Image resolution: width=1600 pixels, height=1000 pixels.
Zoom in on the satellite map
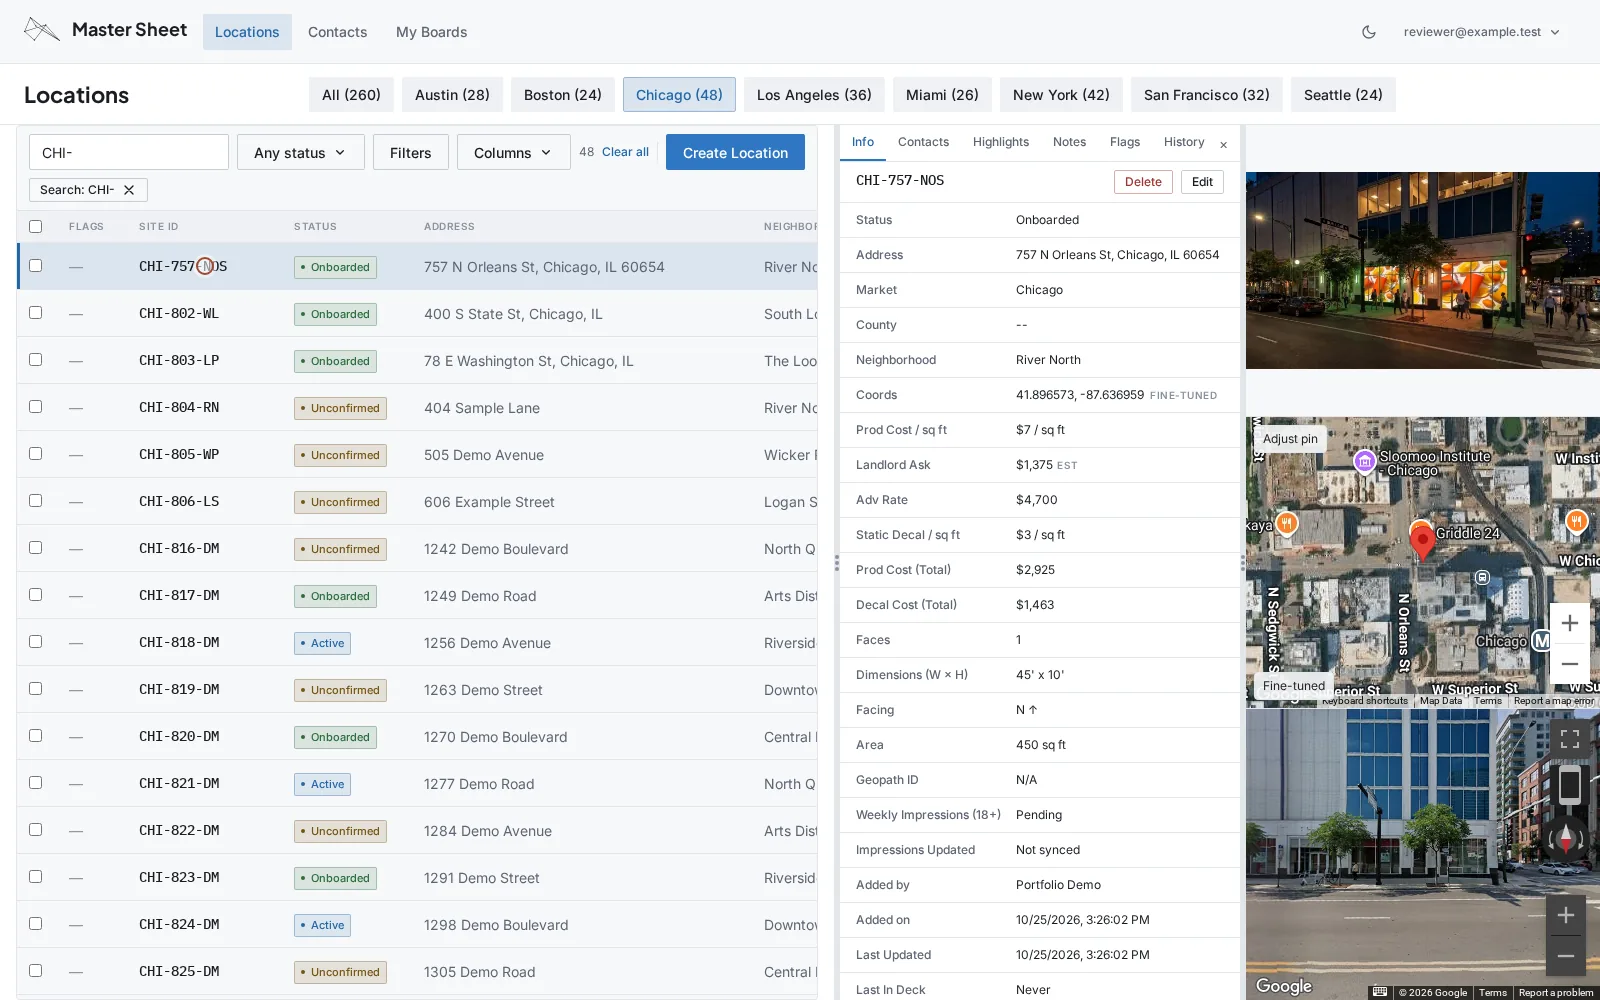pos(1570,623)
